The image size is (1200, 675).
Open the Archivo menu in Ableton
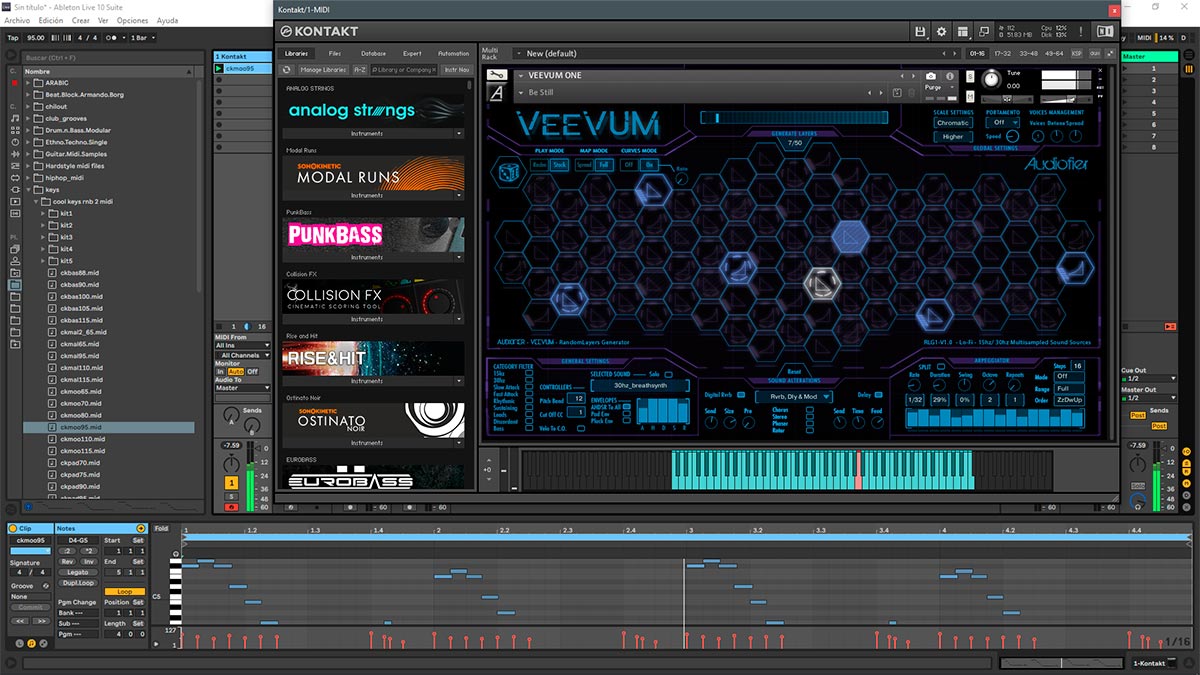[x=17, y=20]
